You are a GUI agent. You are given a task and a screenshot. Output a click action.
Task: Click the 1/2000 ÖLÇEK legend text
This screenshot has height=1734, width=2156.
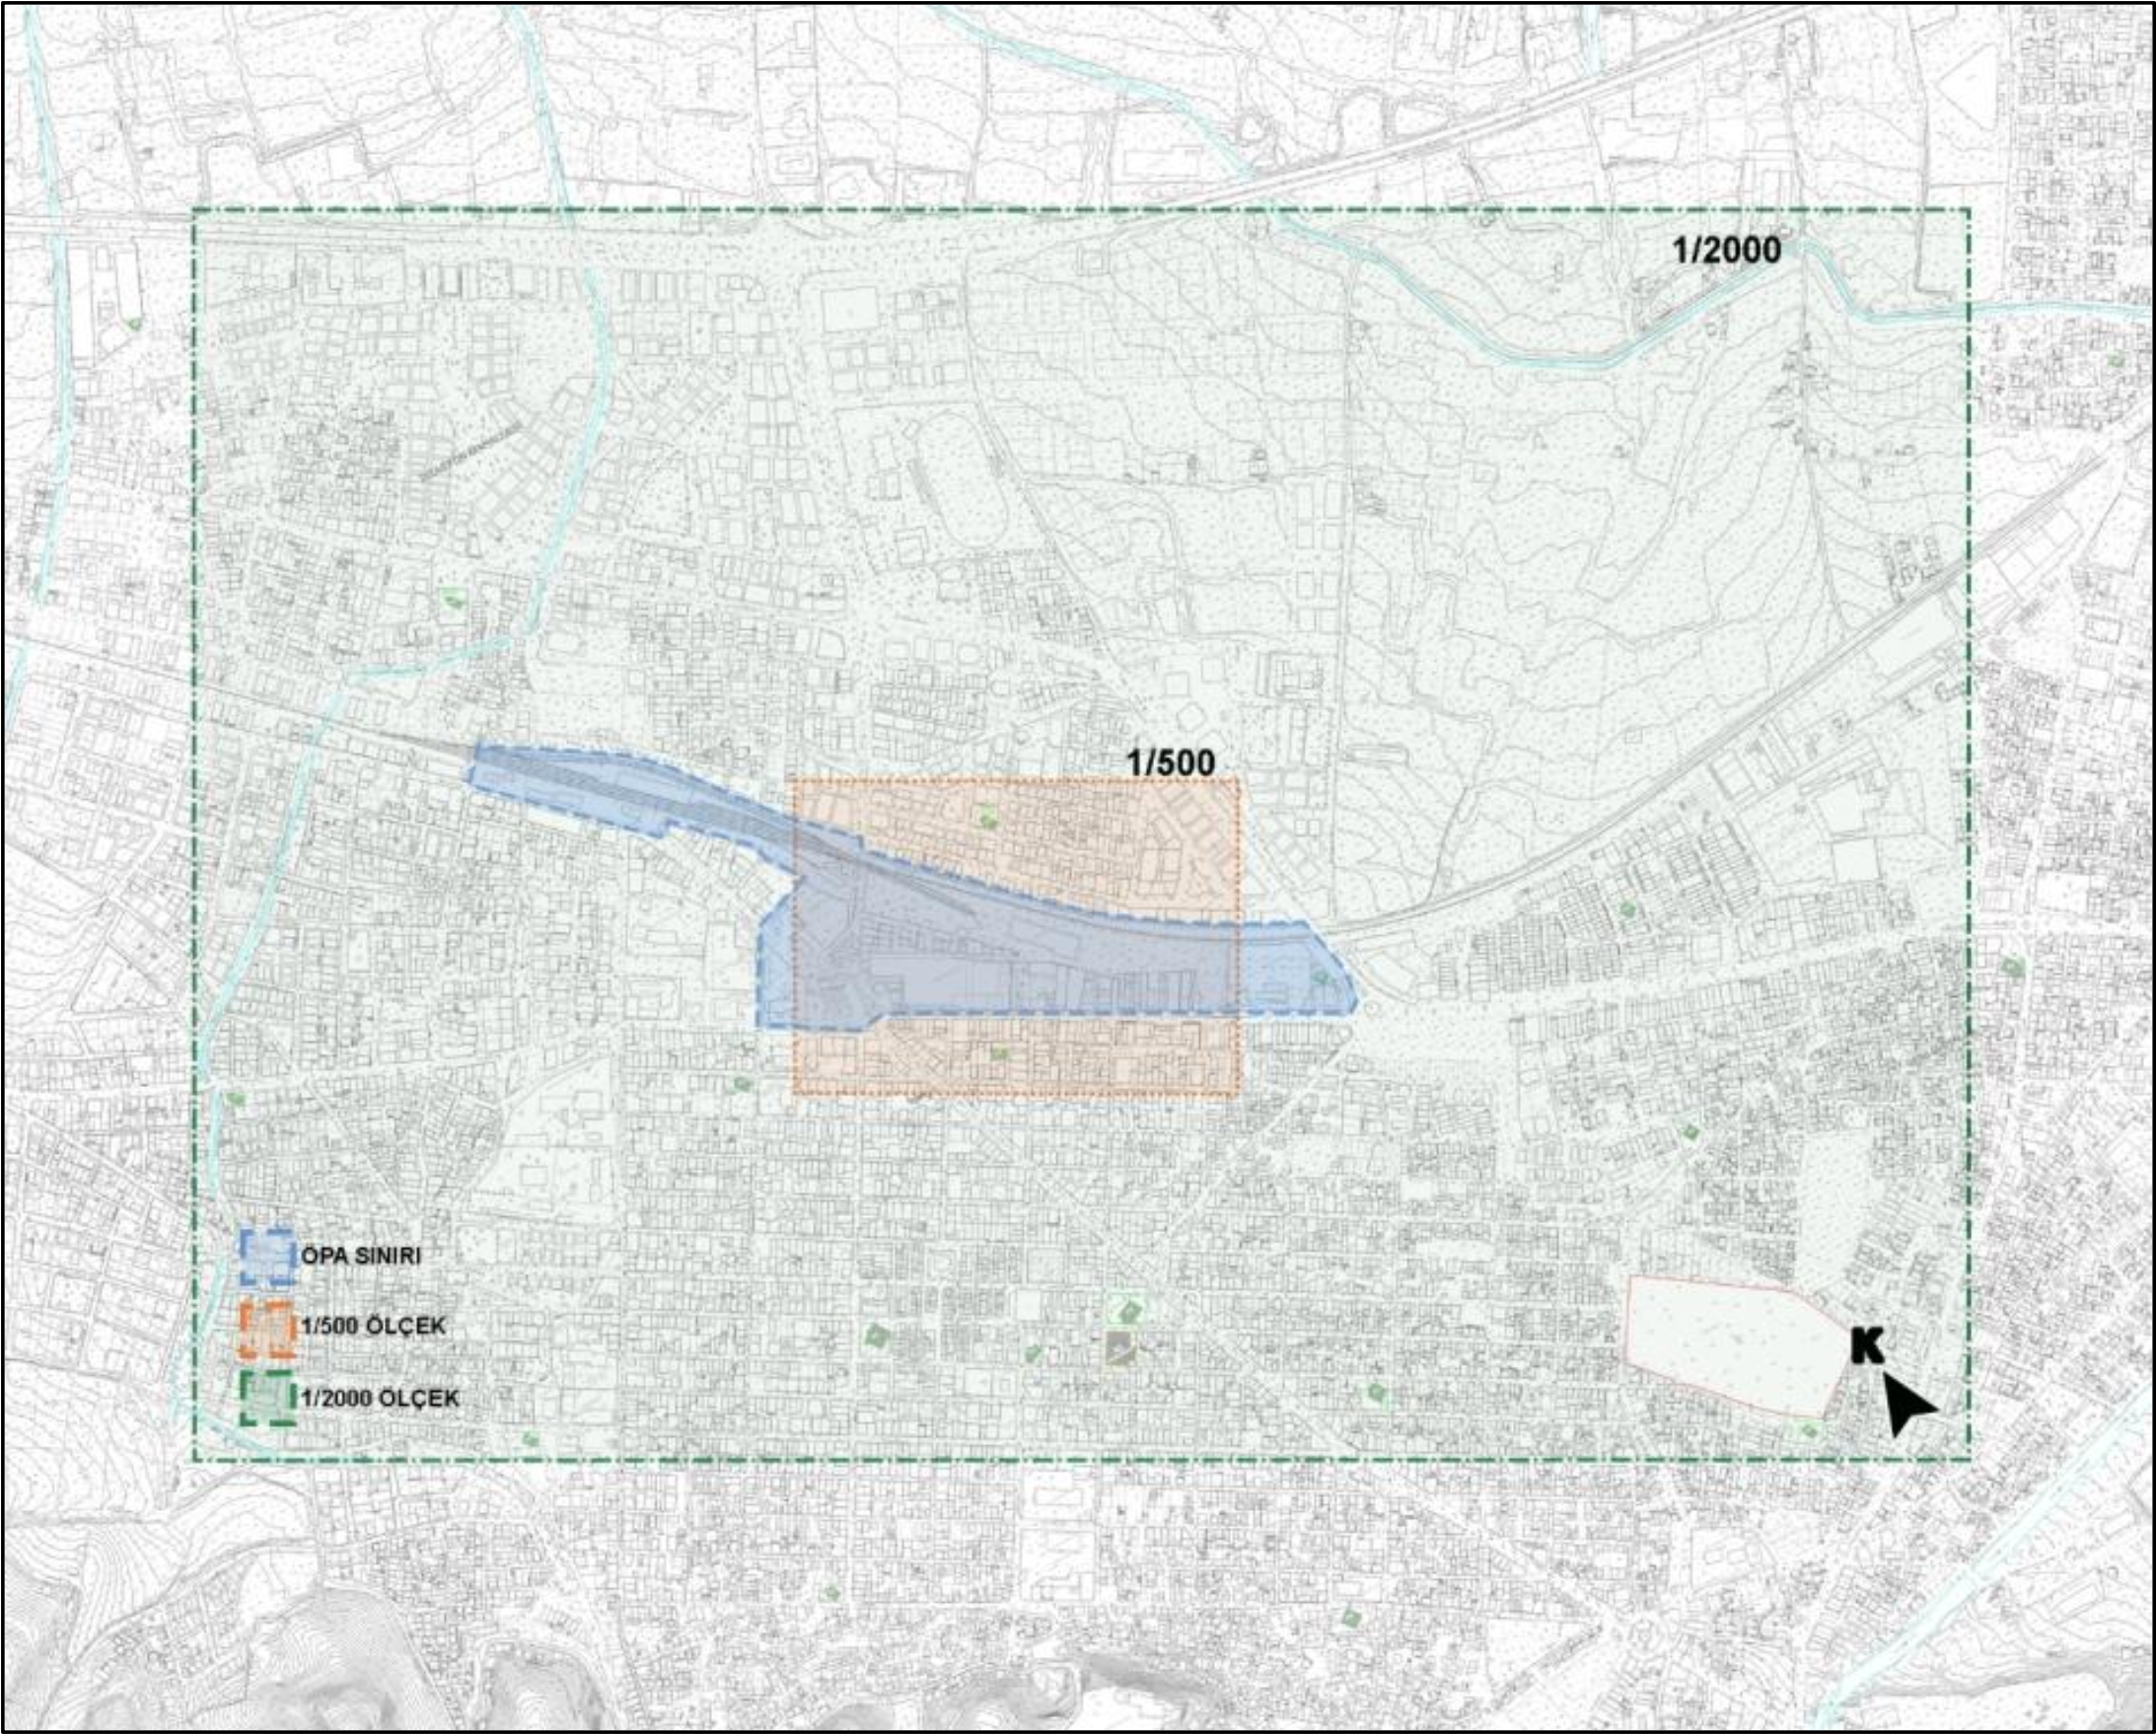coord(380,1398)
